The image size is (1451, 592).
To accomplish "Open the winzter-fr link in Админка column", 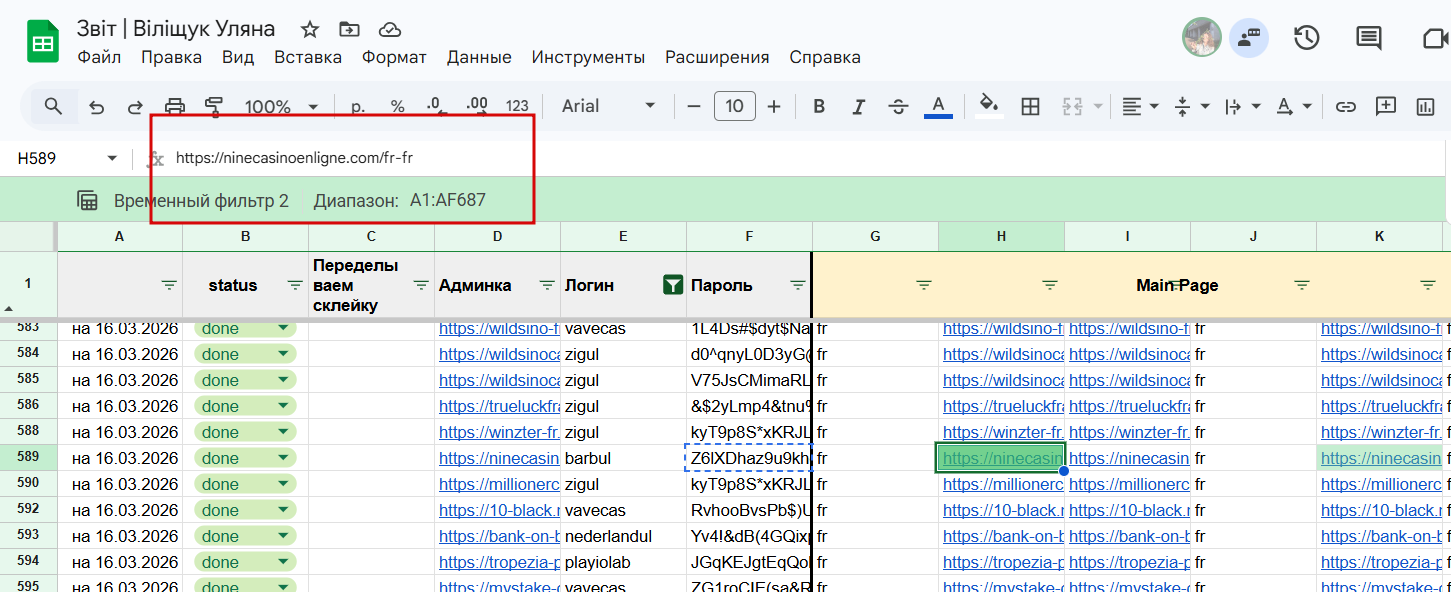I will pyautogui.click(x=498, y=432).
